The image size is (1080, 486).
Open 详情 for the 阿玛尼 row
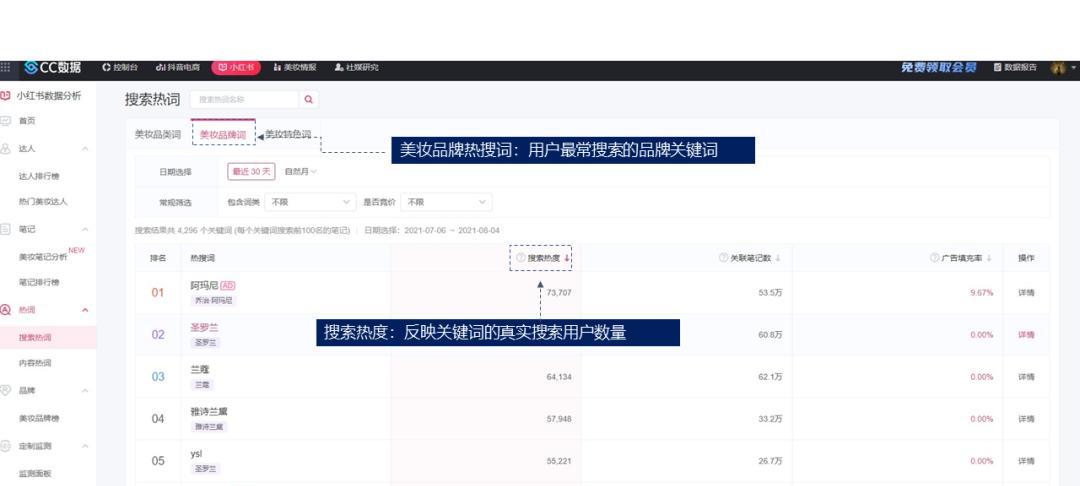tap(1026, 293)
